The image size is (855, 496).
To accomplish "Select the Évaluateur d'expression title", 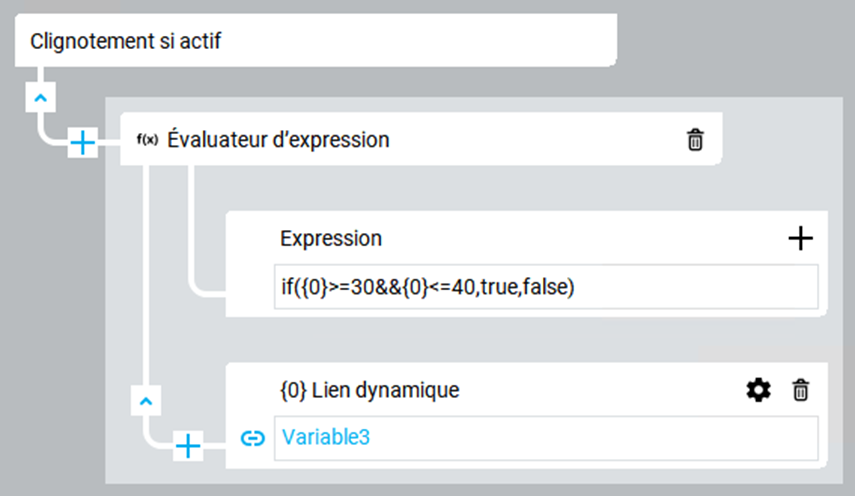I will click(x=278, y=140).
